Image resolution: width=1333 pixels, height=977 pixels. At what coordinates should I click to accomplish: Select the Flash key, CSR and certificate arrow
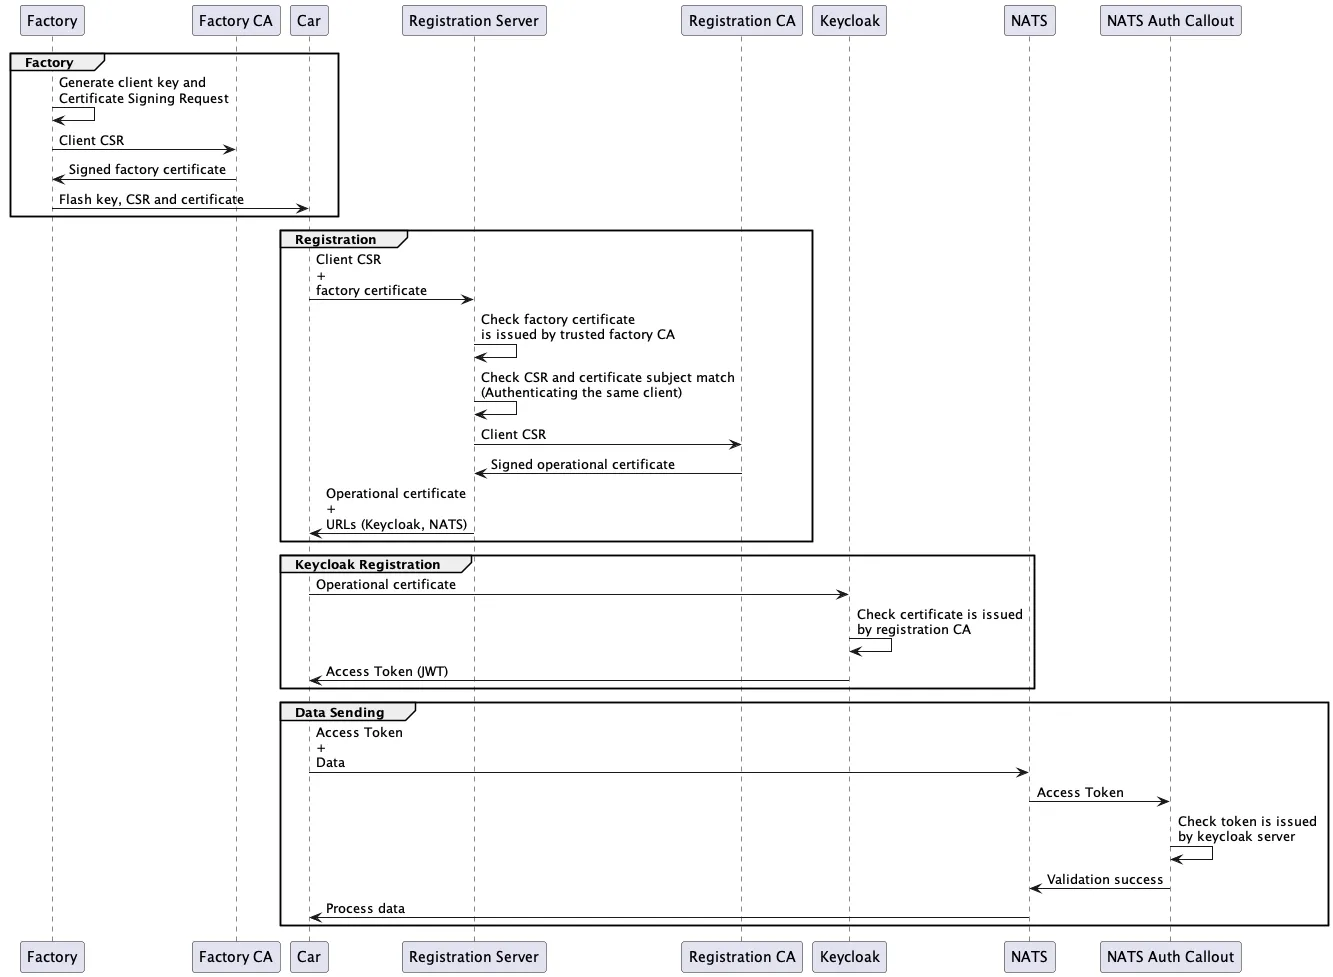[x=151, y=199]
